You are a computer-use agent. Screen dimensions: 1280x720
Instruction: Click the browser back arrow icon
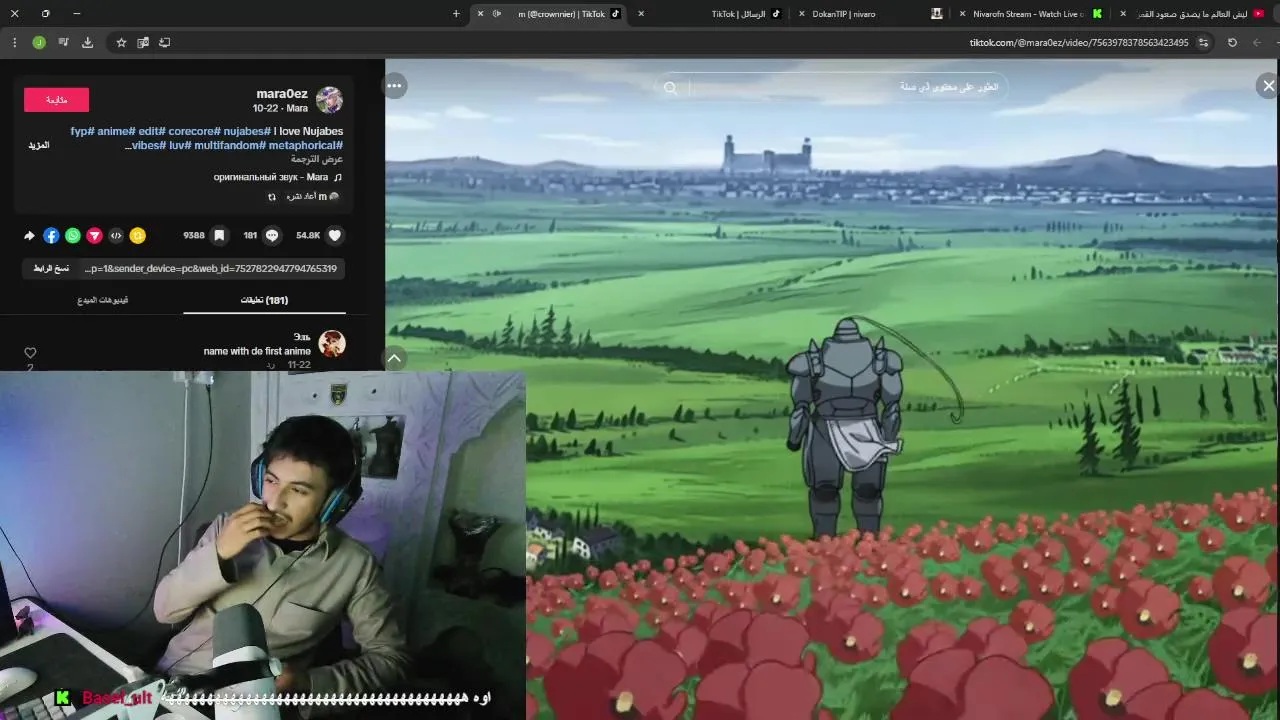(x=1257, y=42)
